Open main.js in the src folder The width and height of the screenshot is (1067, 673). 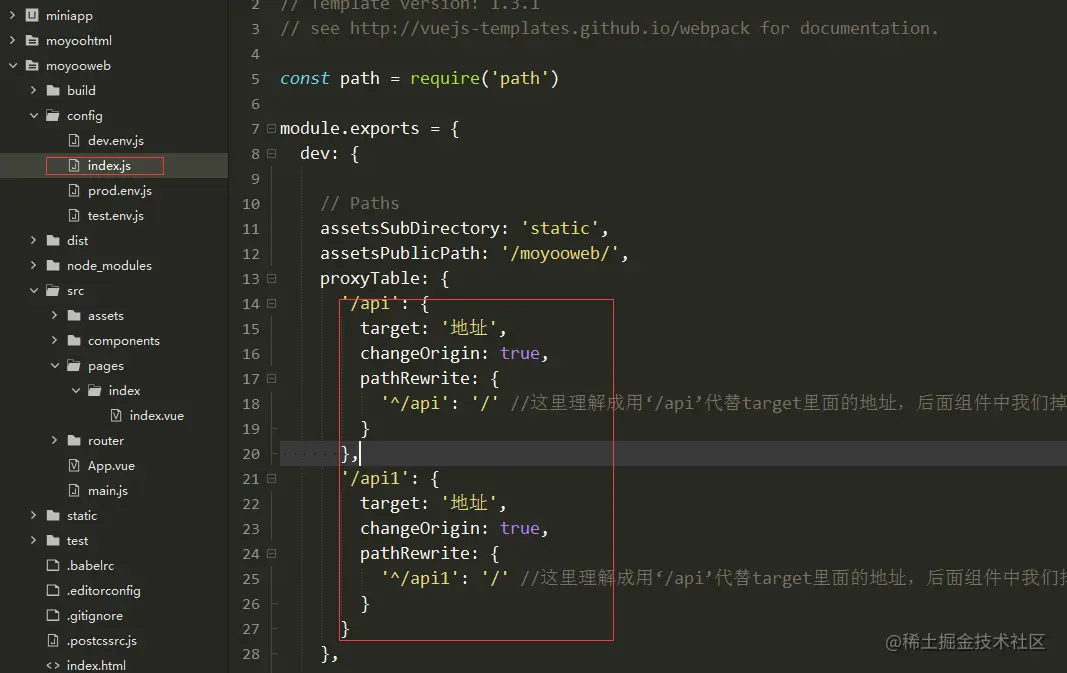pos(108,491)
